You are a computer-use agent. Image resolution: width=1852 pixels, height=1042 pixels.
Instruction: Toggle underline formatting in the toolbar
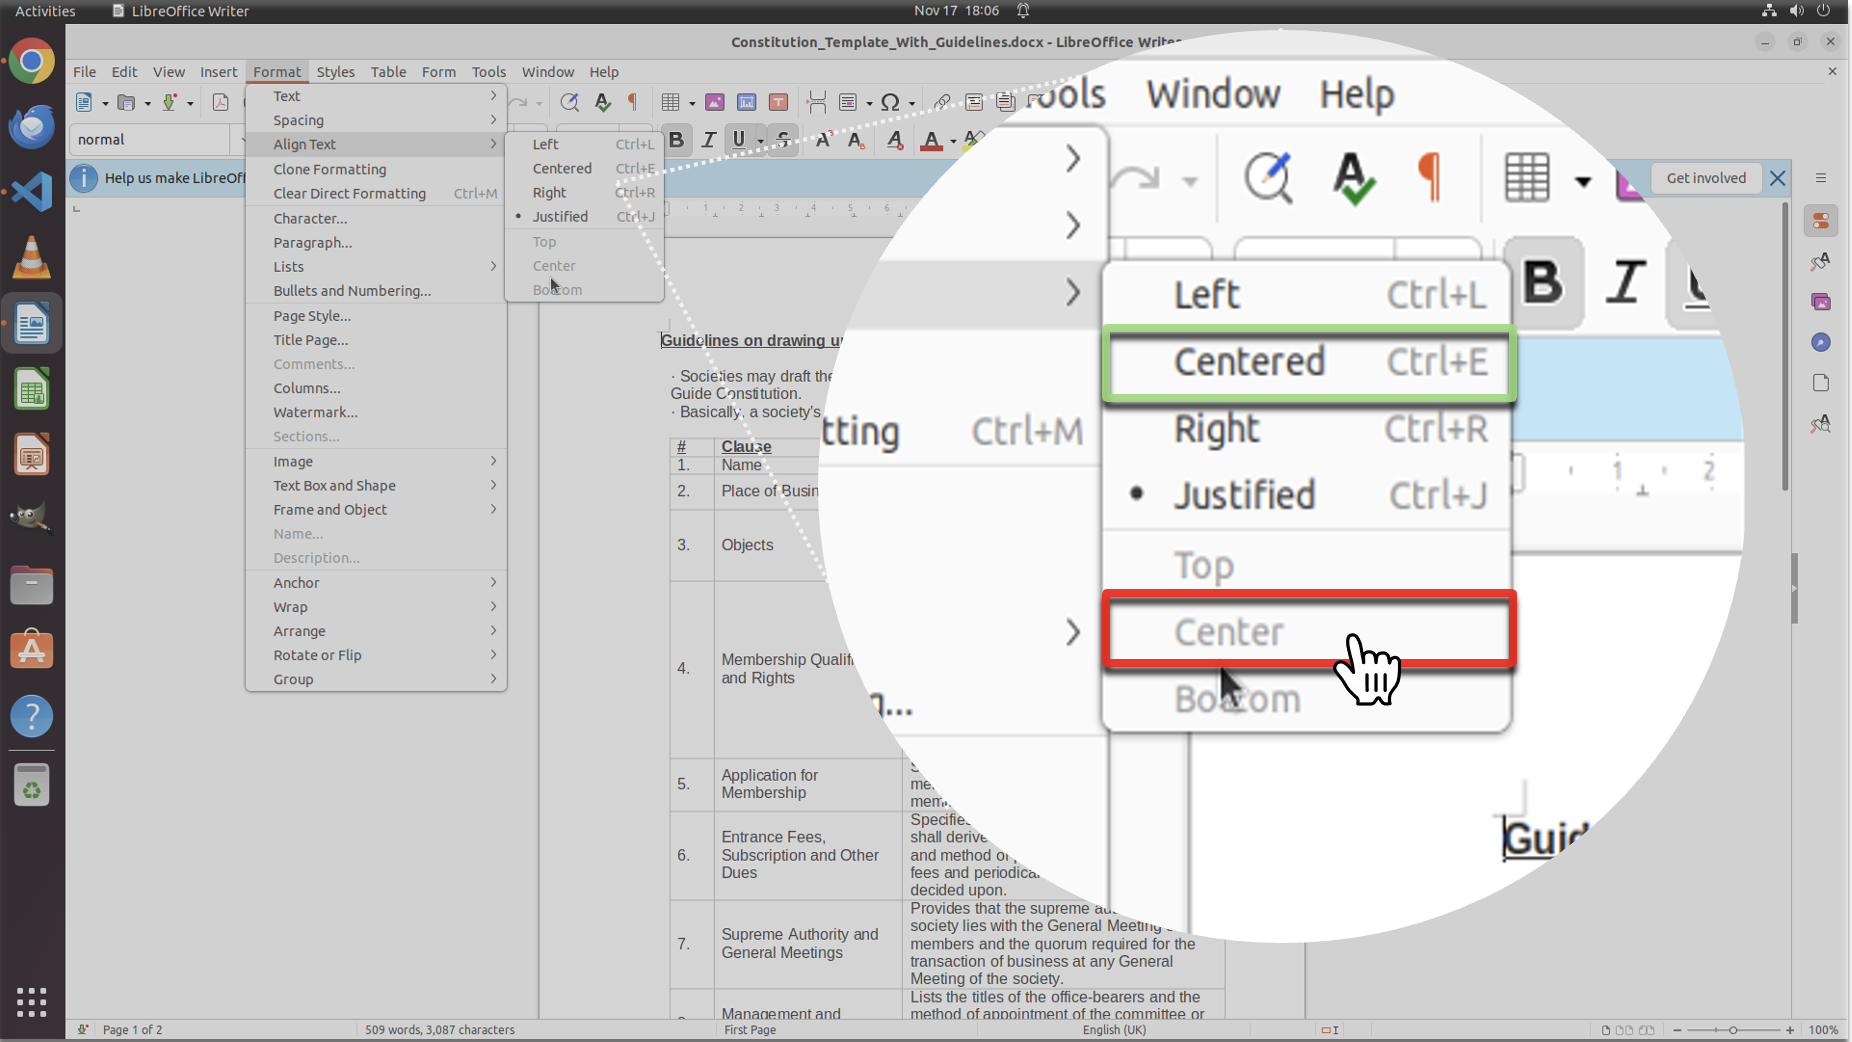click(x=739, y=140)
